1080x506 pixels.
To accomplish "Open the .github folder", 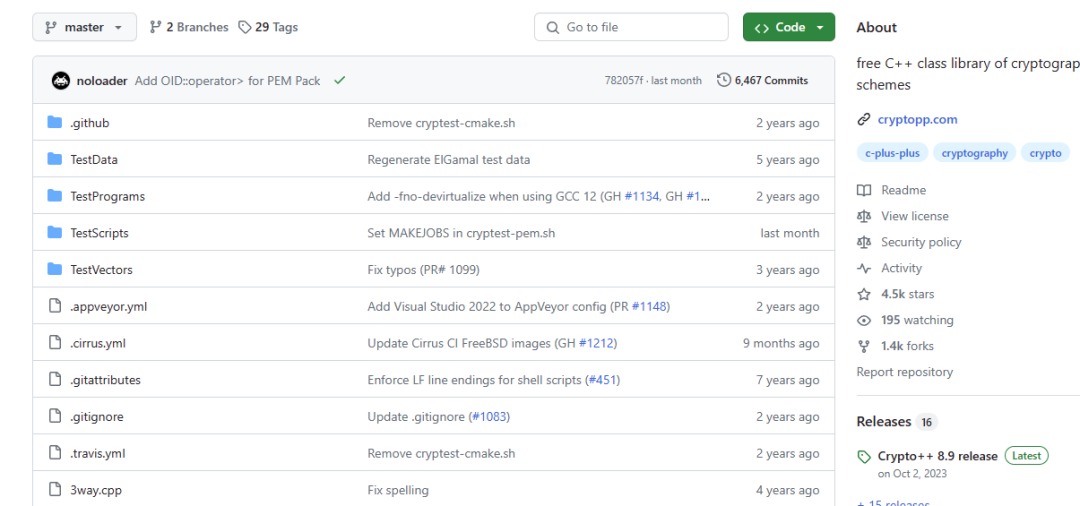I will (x=90, y=123).
